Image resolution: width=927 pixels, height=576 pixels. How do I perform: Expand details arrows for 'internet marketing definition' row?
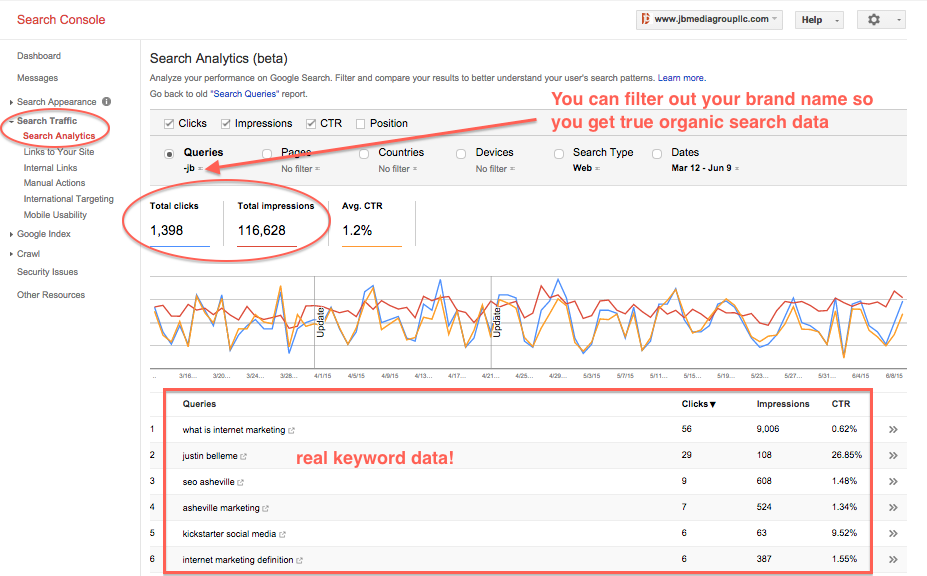pos(893,559)
